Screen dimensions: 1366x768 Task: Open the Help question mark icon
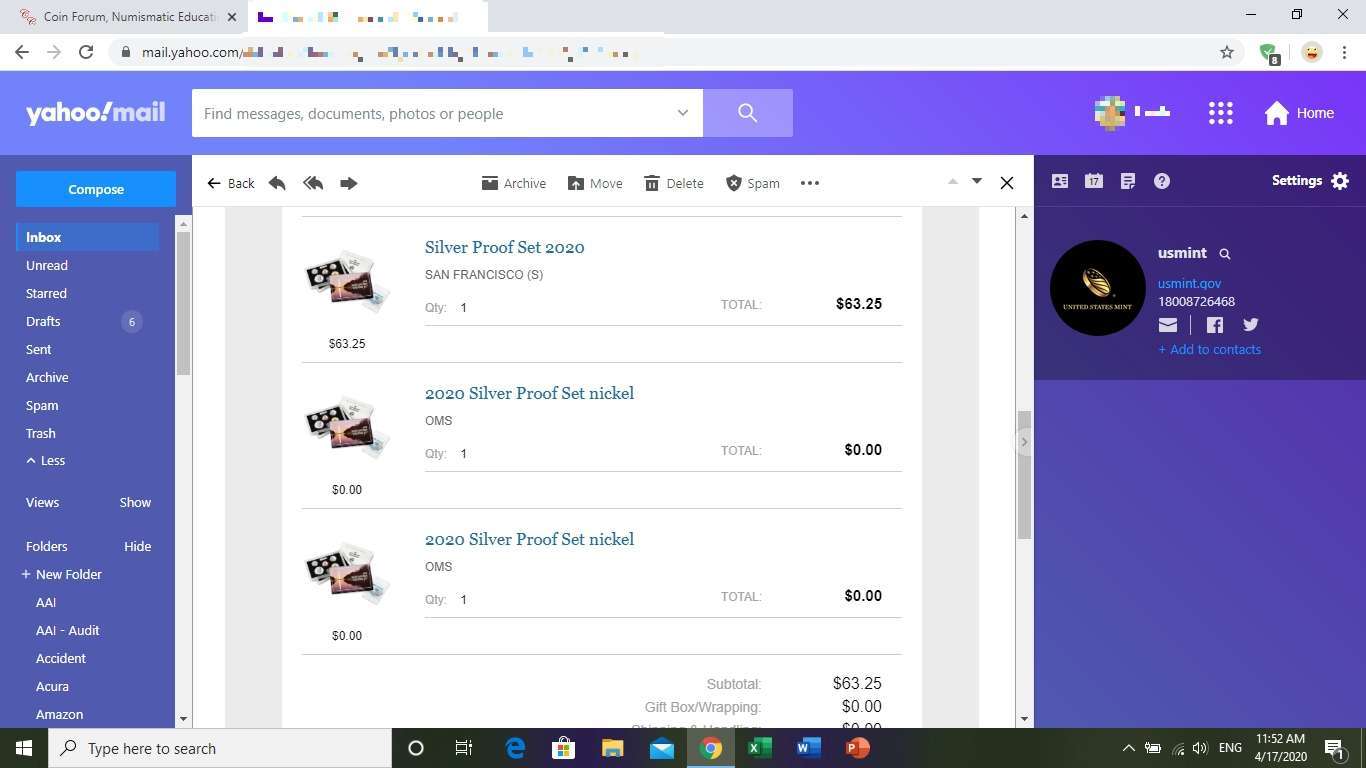click(x=1161, y=181)
